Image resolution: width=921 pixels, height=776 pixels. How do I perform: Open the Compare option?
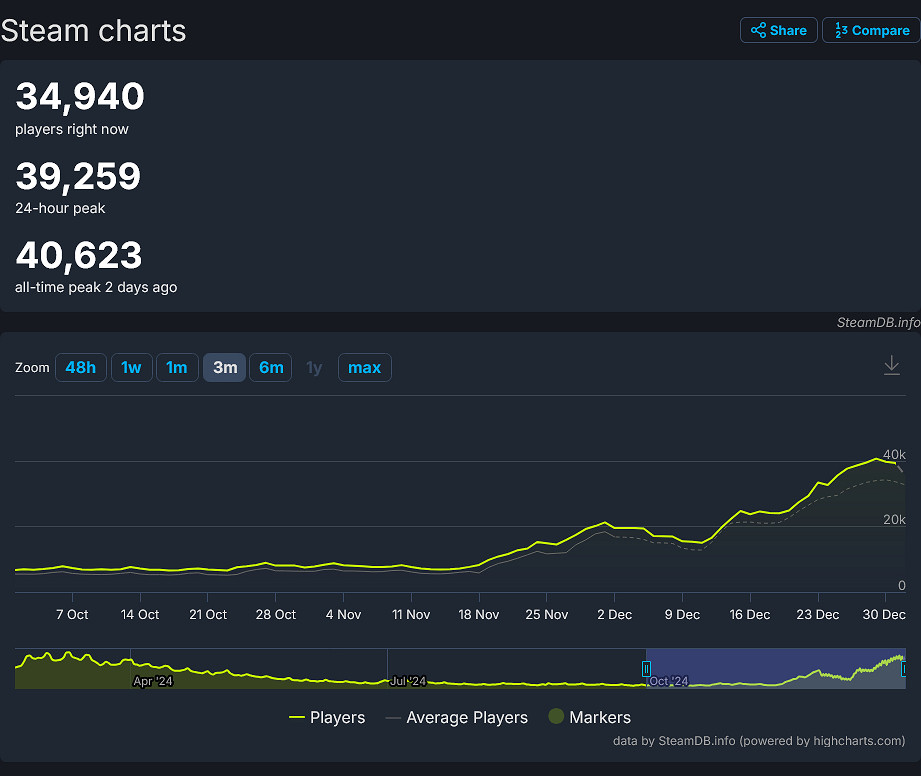tap(870, 30)
